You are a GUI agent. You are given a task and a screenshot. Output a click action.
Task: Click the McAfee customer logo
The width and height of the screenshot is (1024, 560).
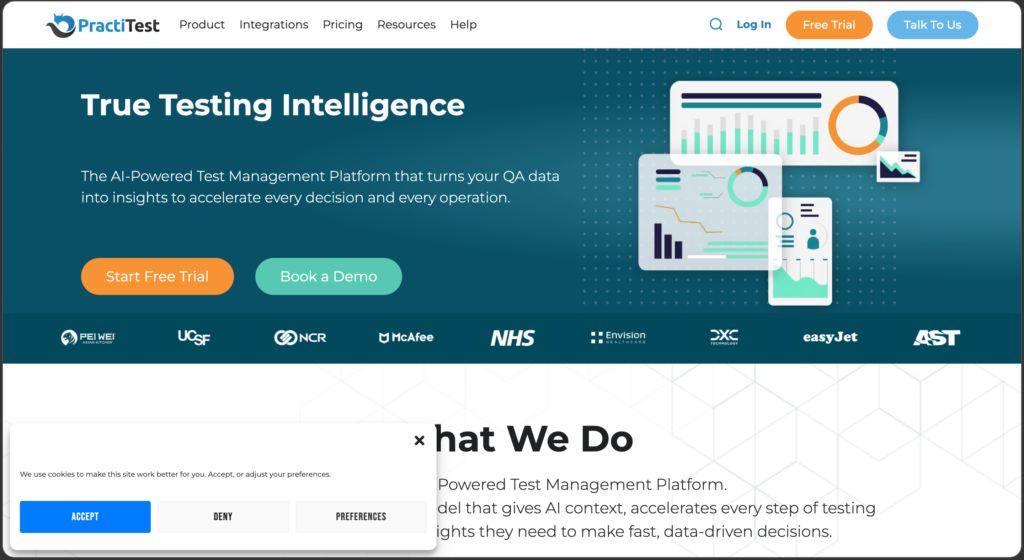click(x=406, y=337)
